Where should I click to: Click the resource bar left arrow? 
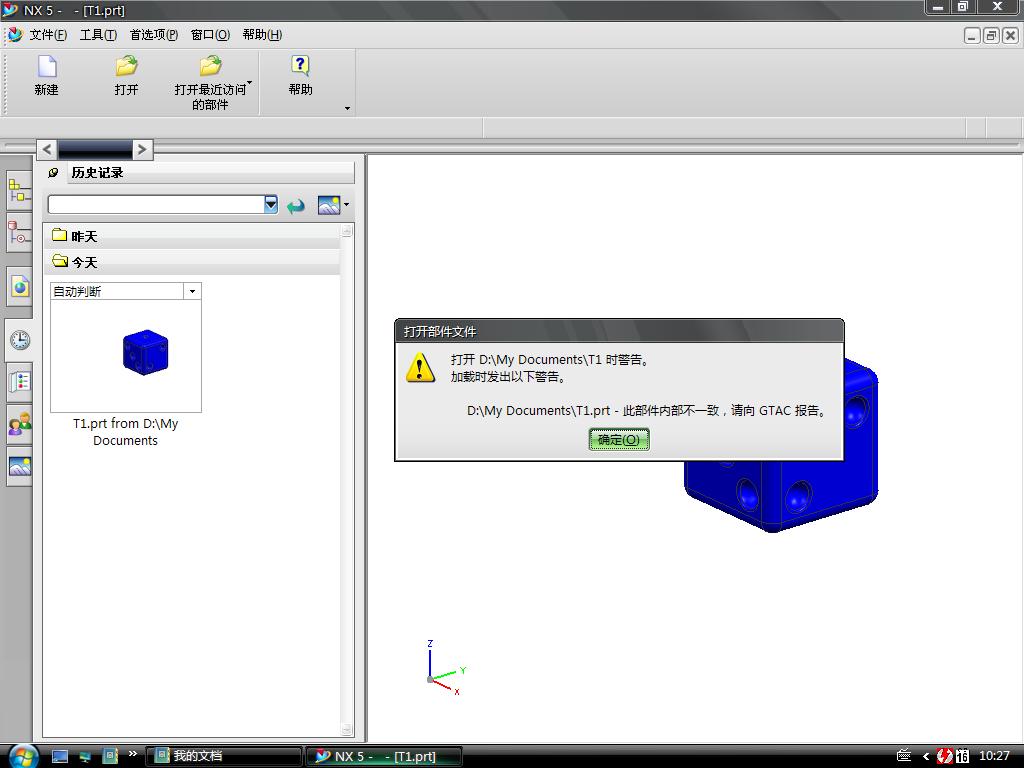pyautogui.click(x=46, y=150)
